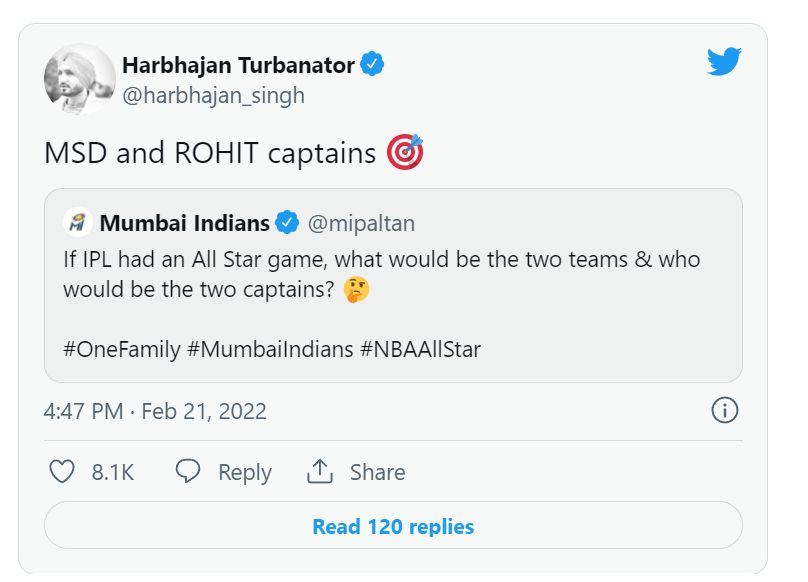Click the Twitter bird logo
This screenshot has height=582, width=808.
coord(724,63)
